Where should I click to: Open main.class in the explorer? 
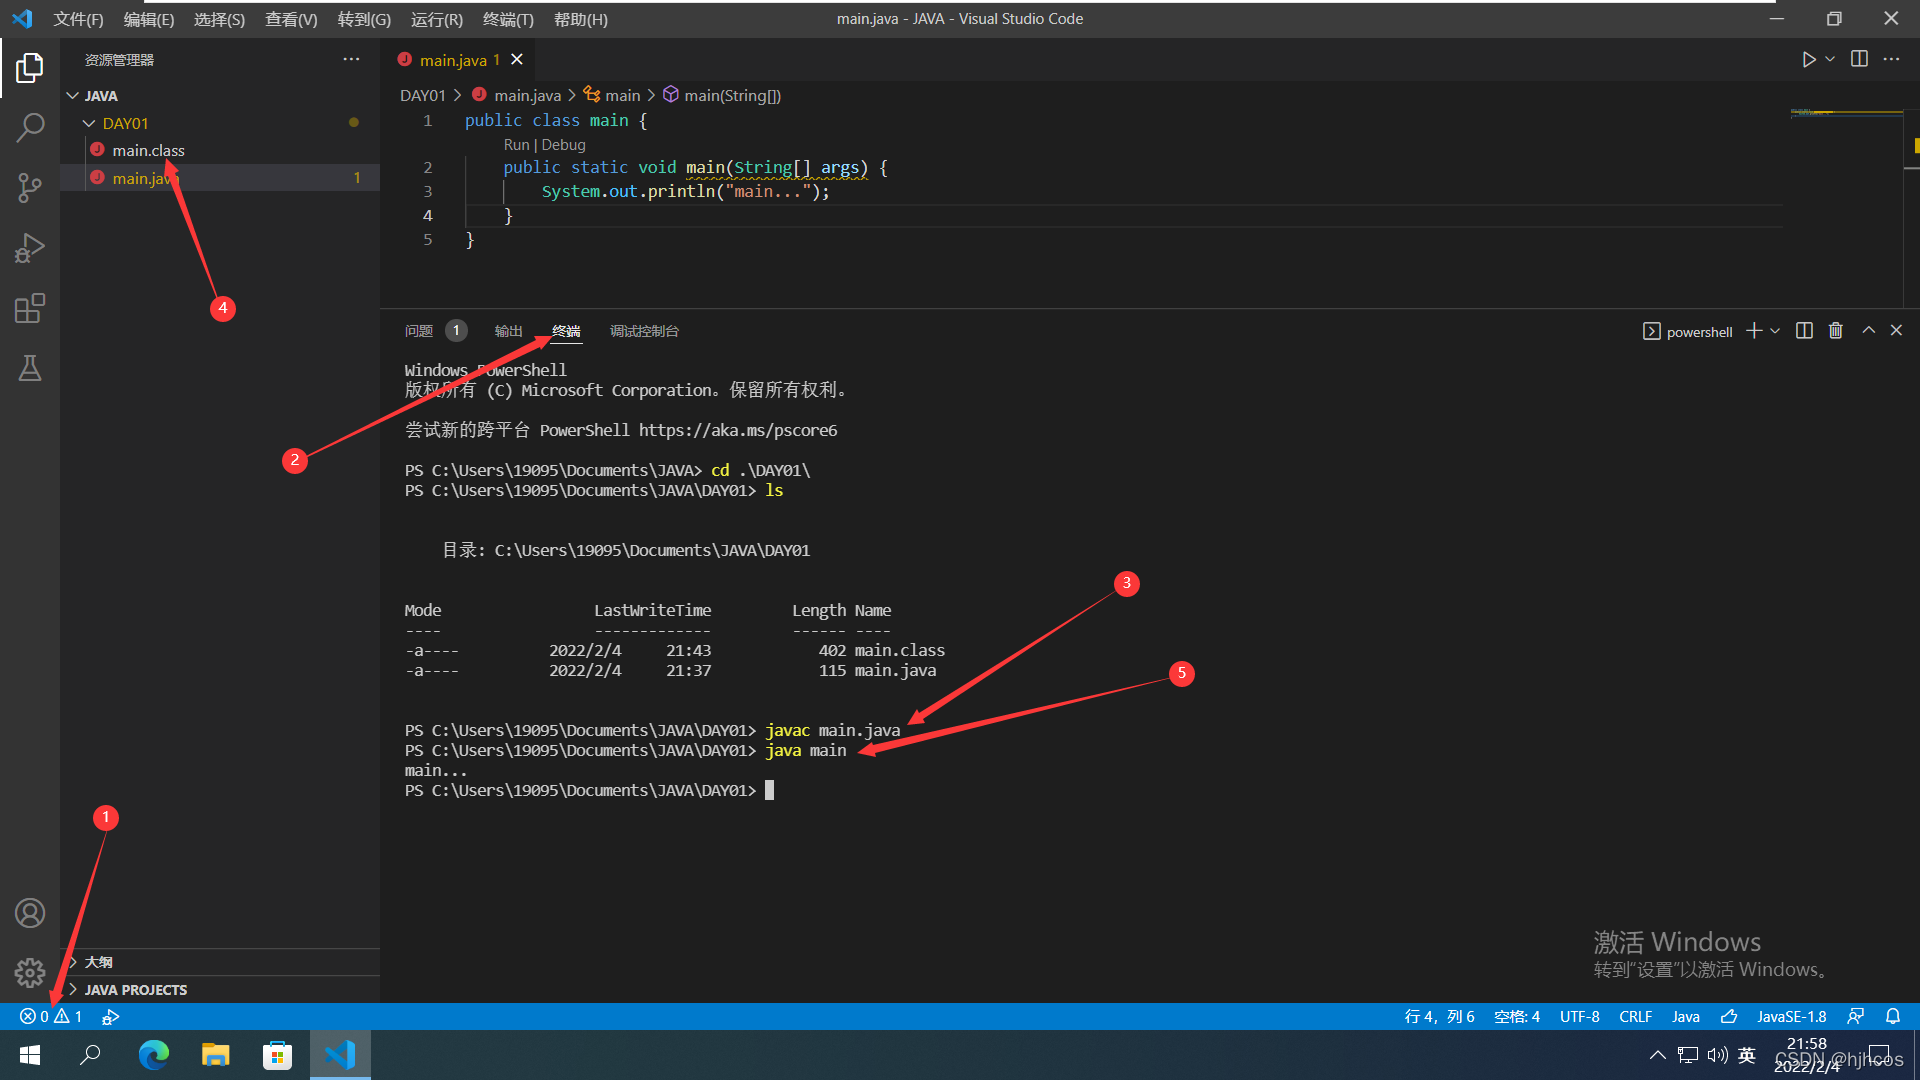click(x=220, y=150)
